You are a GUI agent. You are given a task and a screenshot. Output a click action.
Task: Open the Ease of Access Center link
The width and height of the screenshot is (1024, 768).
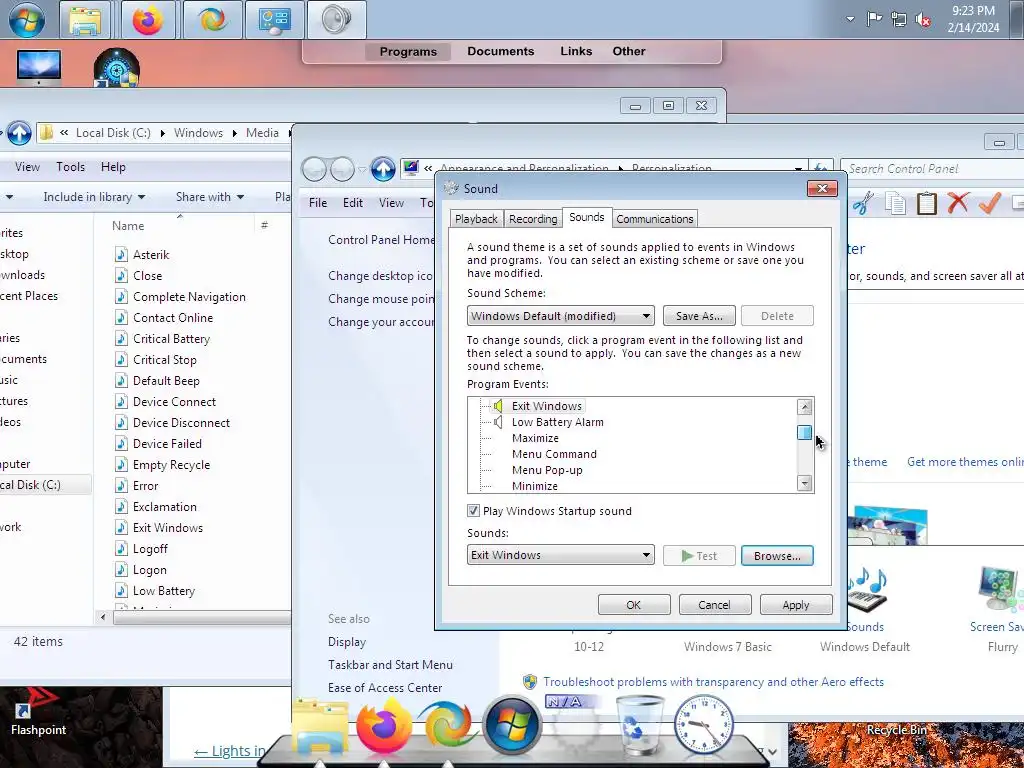[385, 688]
